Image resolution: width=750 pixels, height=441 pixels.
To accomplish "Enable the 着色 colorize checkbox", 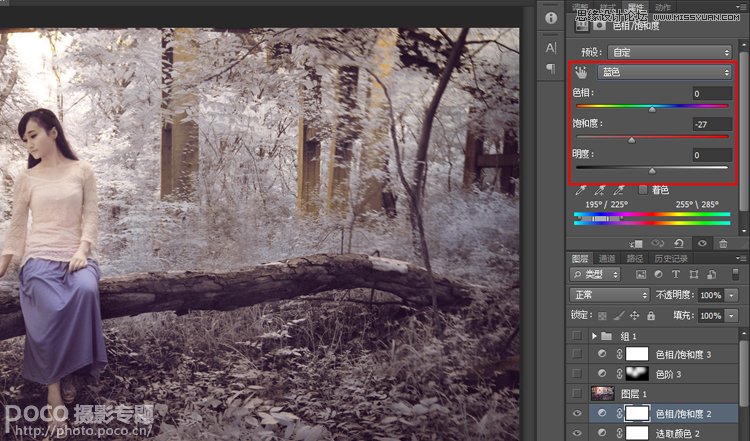I will coord(643,189).
